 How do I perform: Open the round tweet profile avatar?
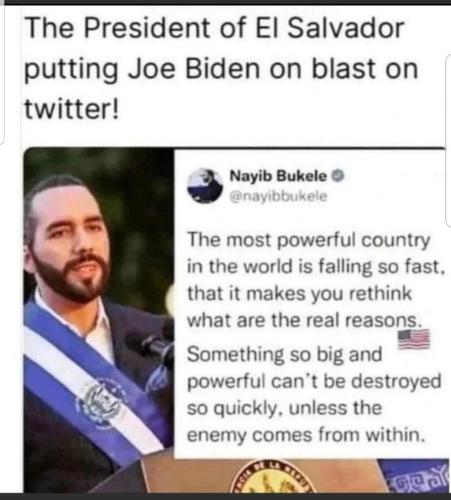(205, 185)
